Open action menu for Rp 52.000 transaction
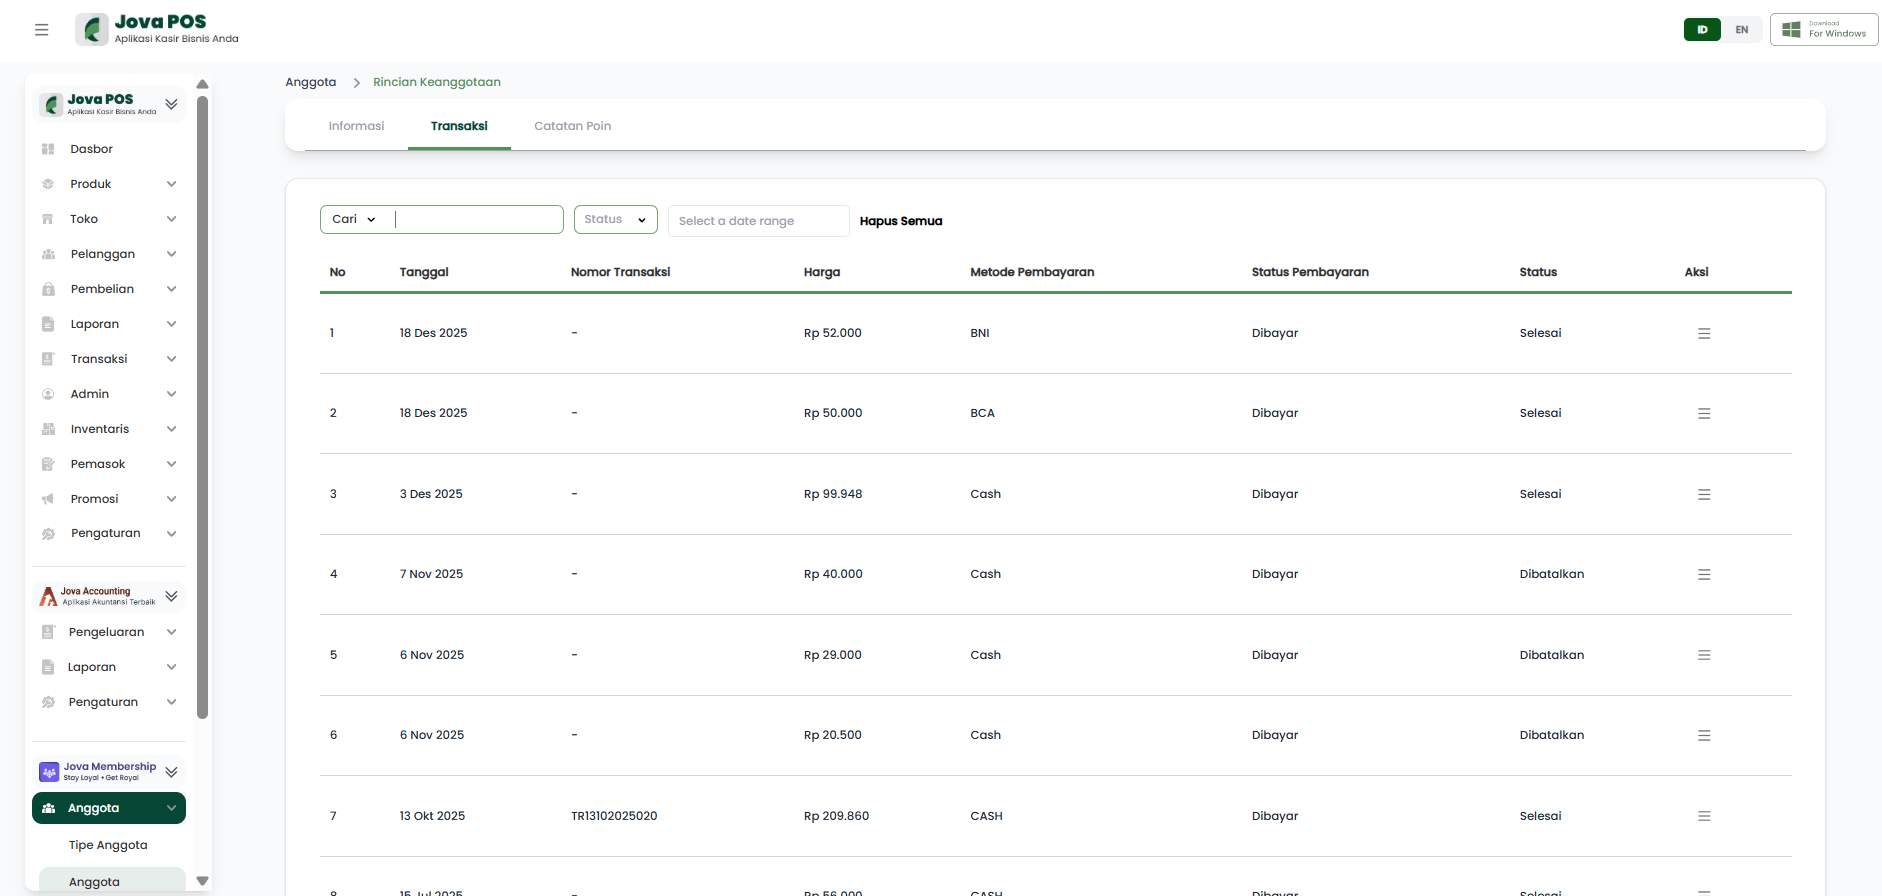Image resolution: width=1882 pixels, height=896 pixels. point(1704,333)
